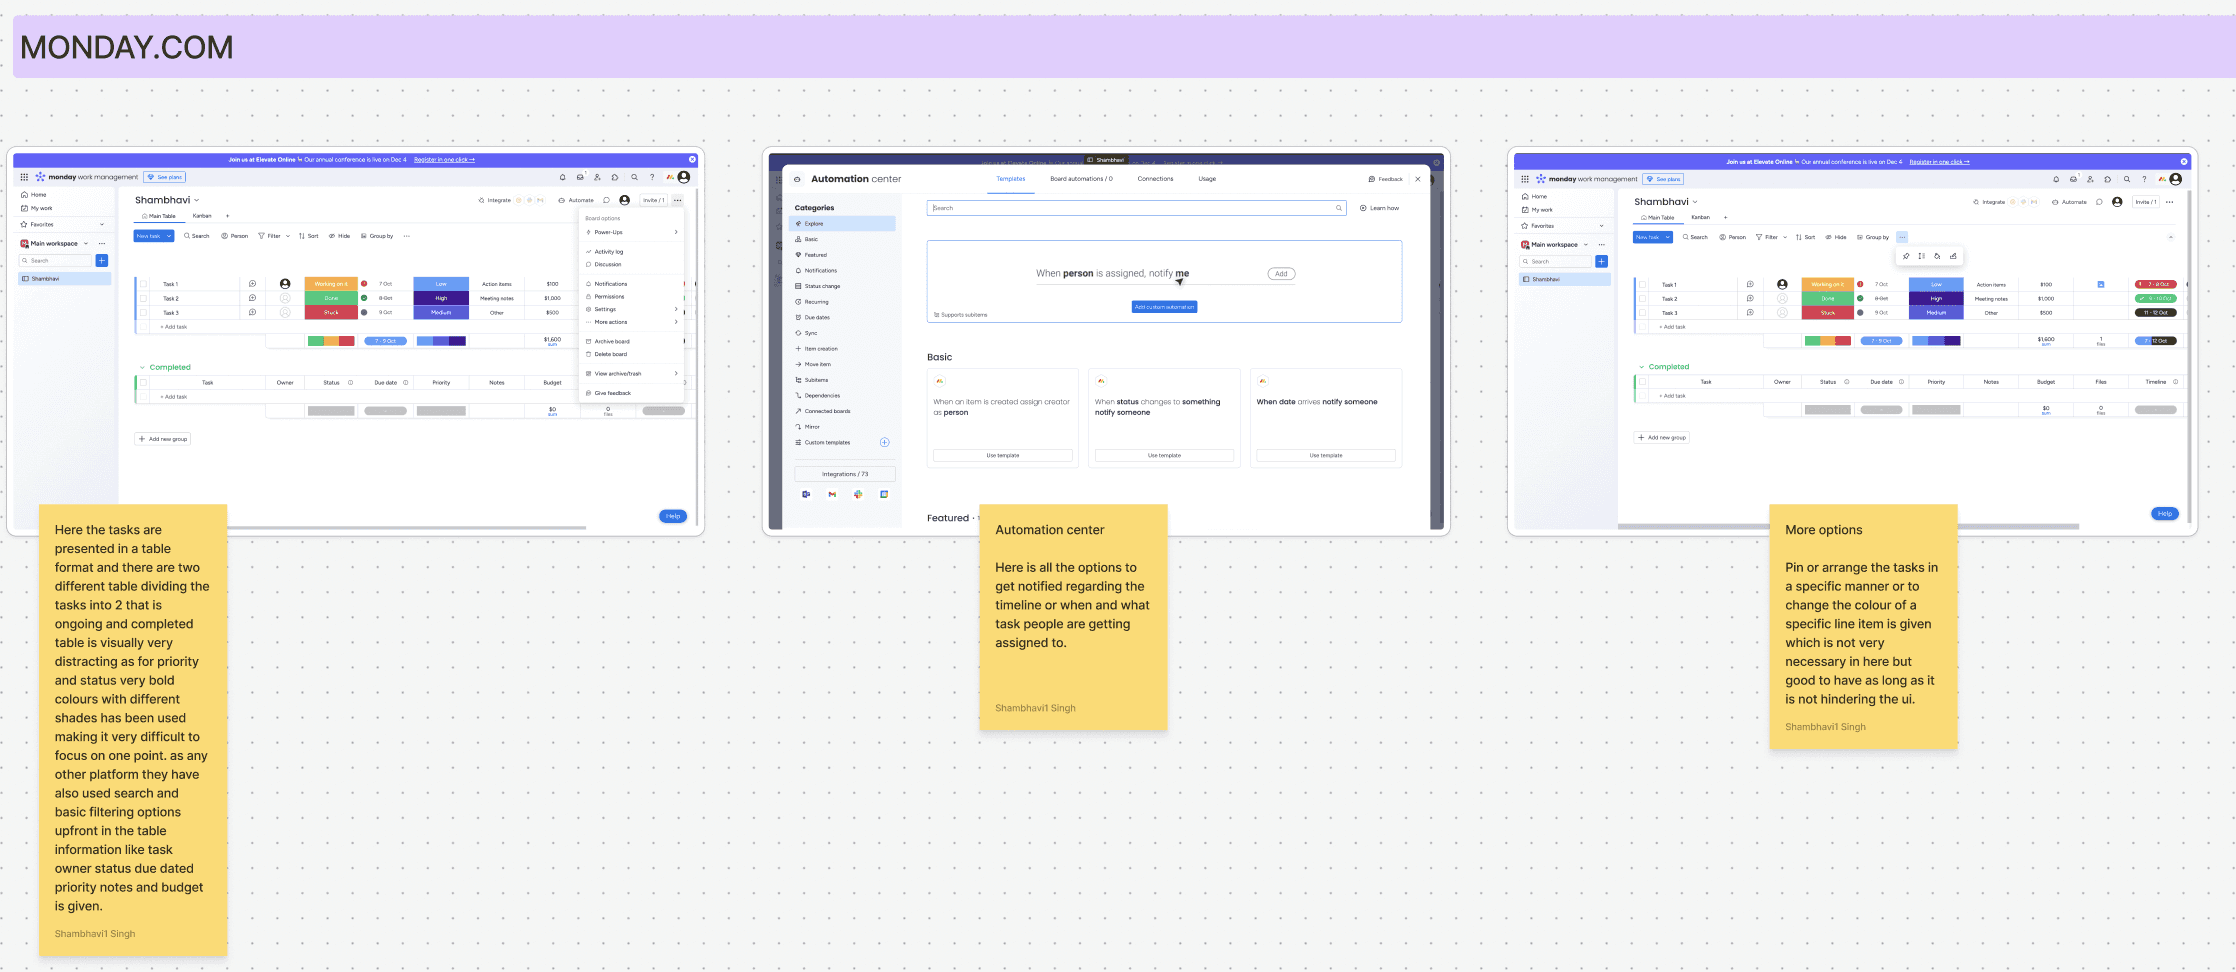Tick Task 3 checkbox in third screenshot

tap(1642, 312)
